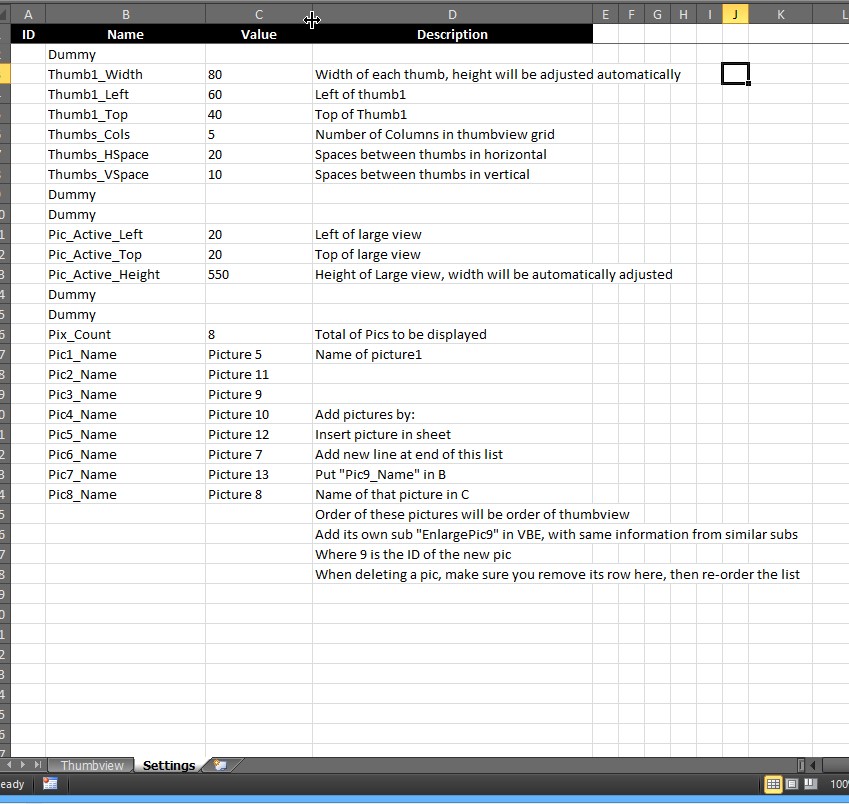849x804 pixels.
Task: Click the 'Description' header cell
Action: tap(452, 34)
